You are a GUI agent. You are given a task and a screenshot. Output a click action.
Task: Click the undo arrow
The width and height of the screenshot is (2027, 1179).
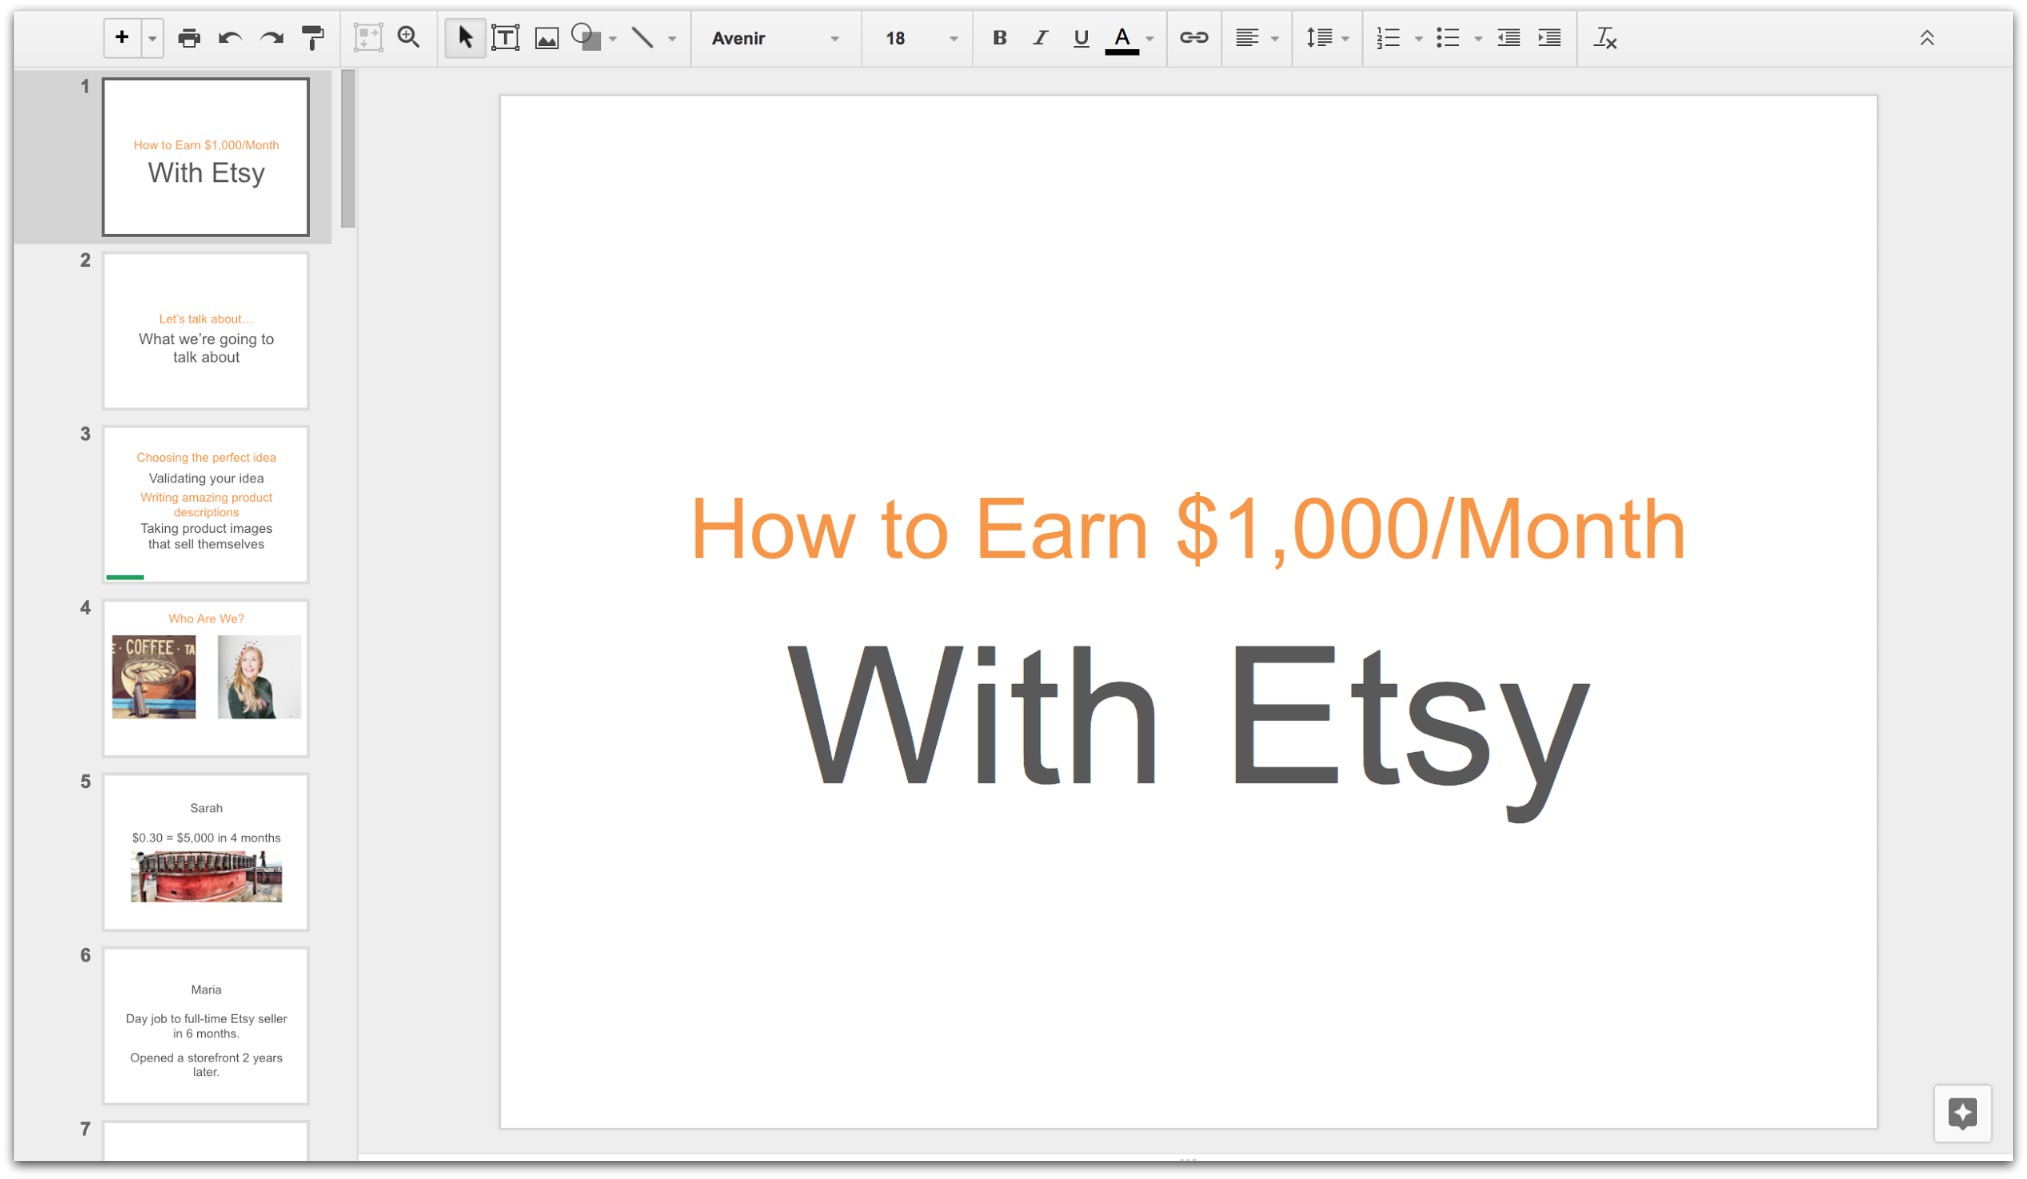230,38
